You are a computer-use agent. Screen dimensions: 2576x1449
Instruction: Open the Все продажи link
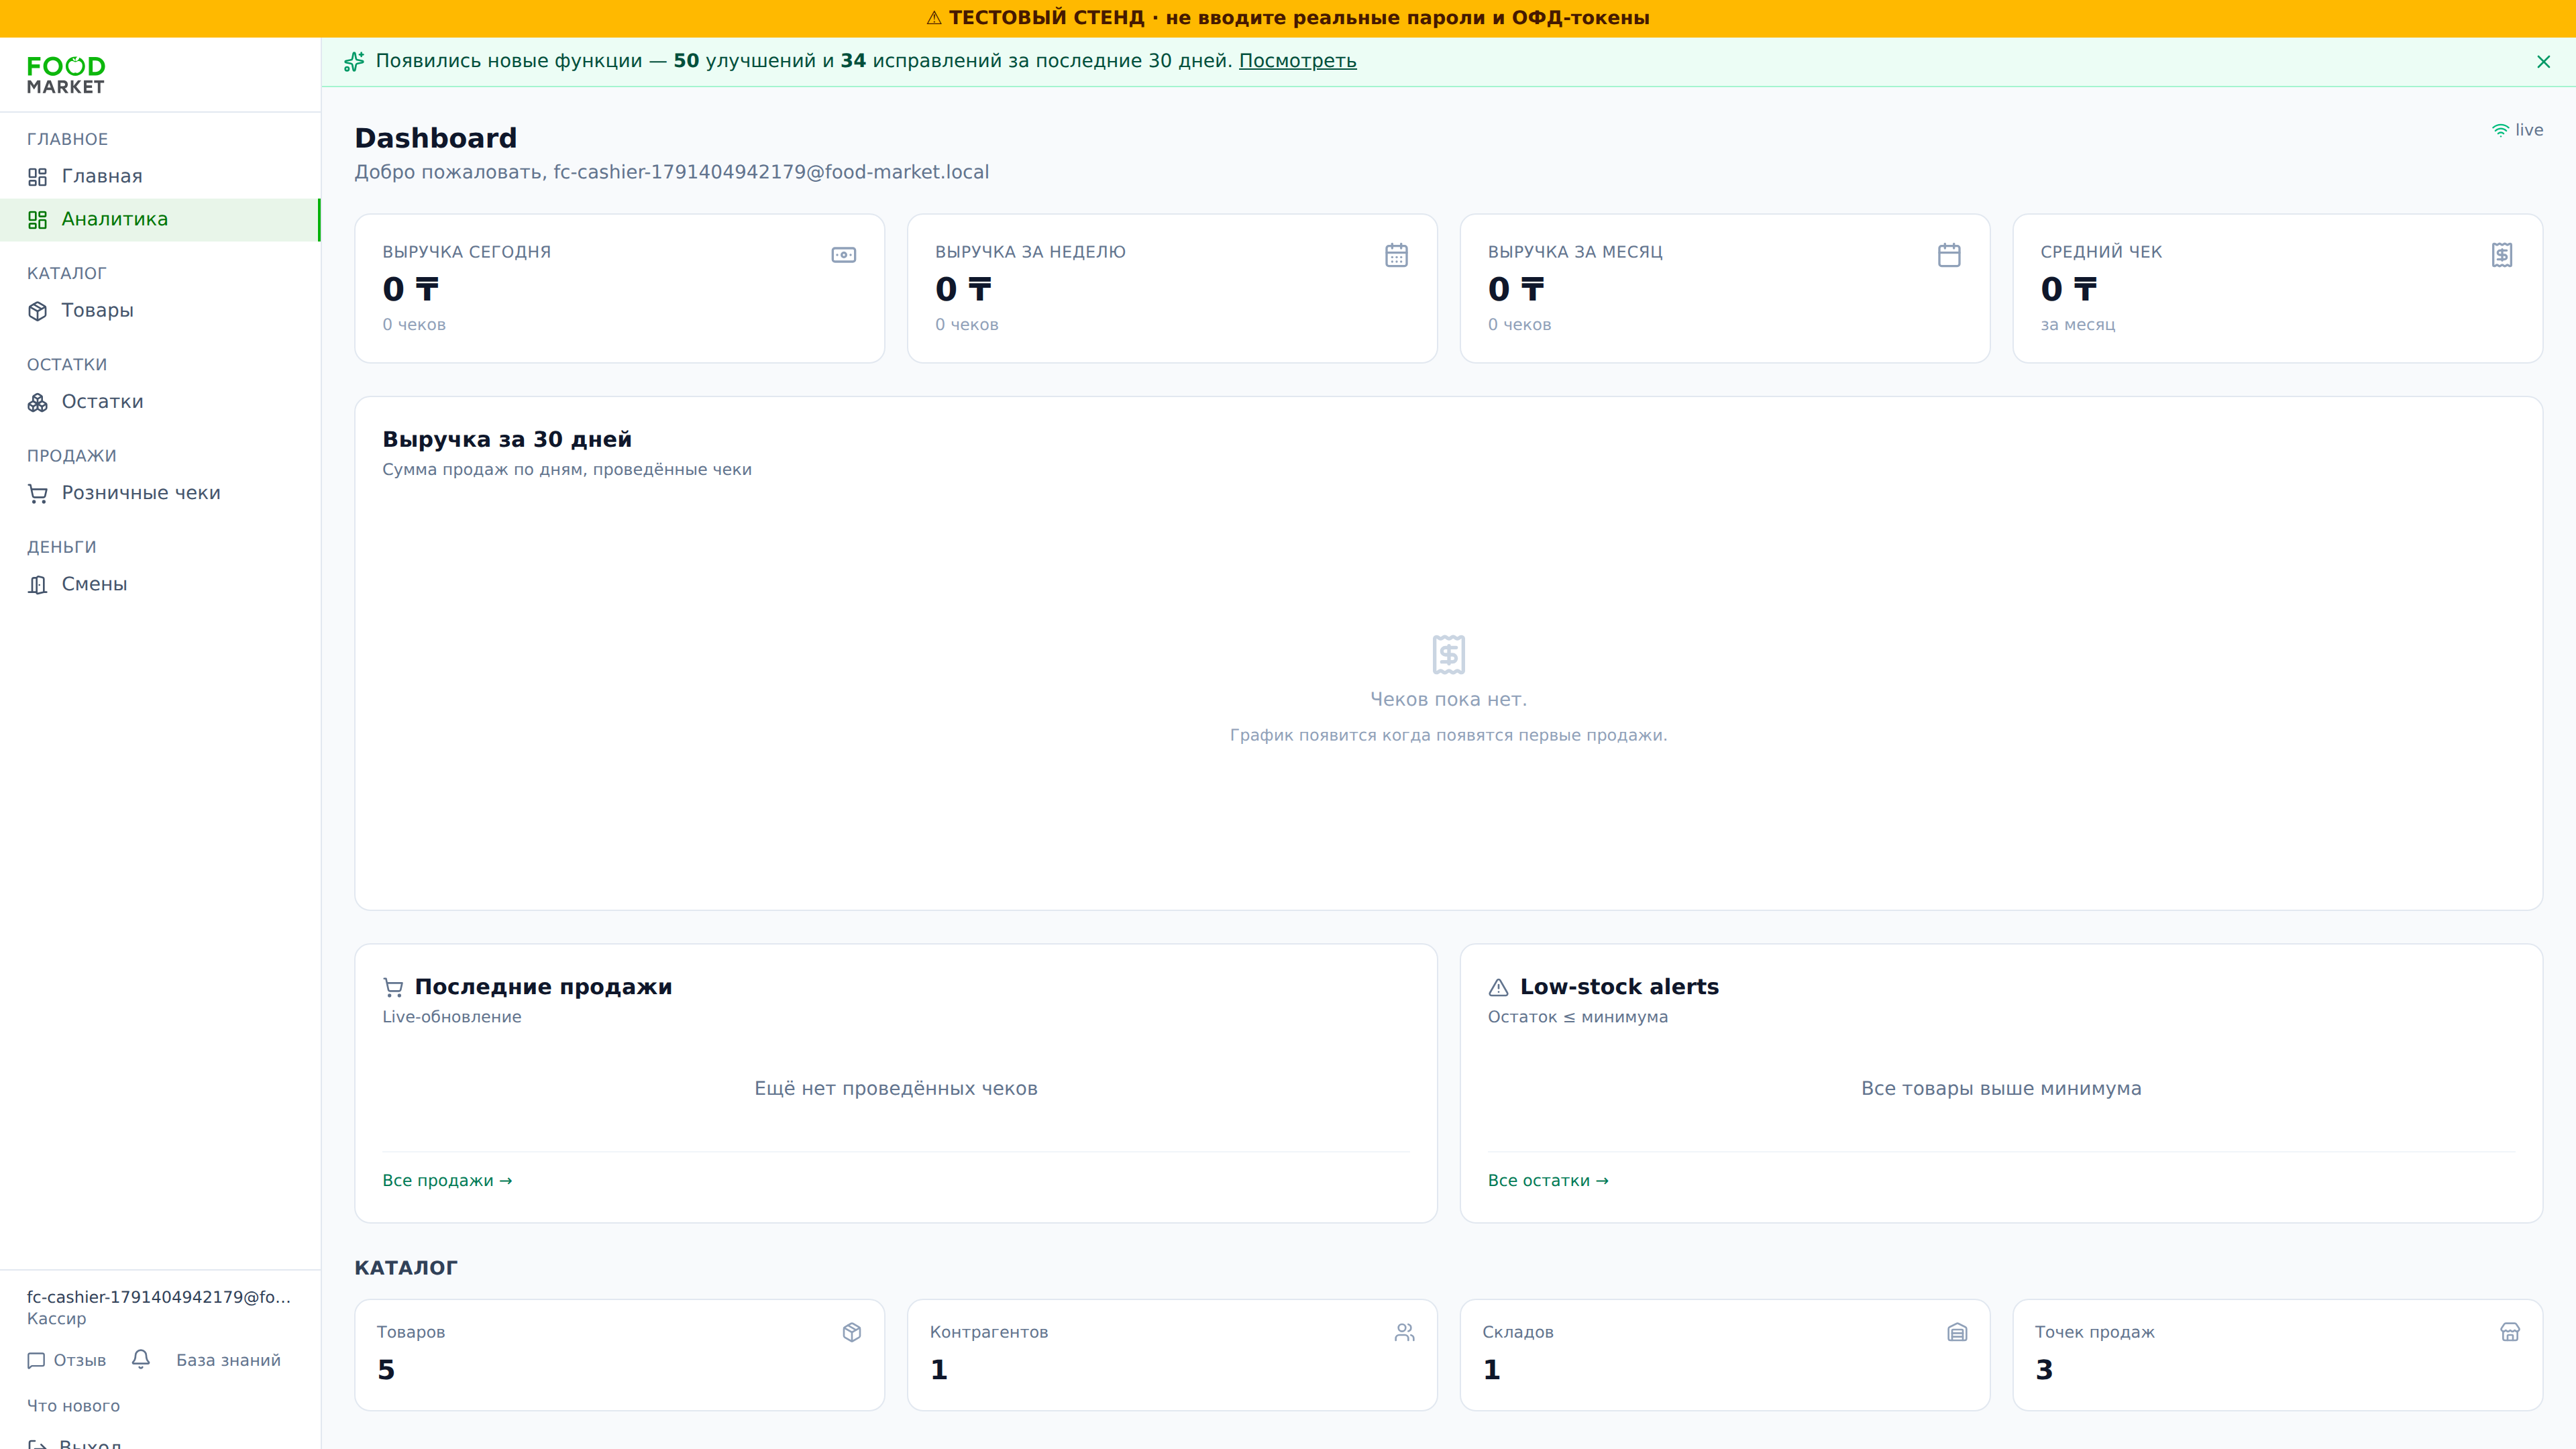tap(447, 1180)
